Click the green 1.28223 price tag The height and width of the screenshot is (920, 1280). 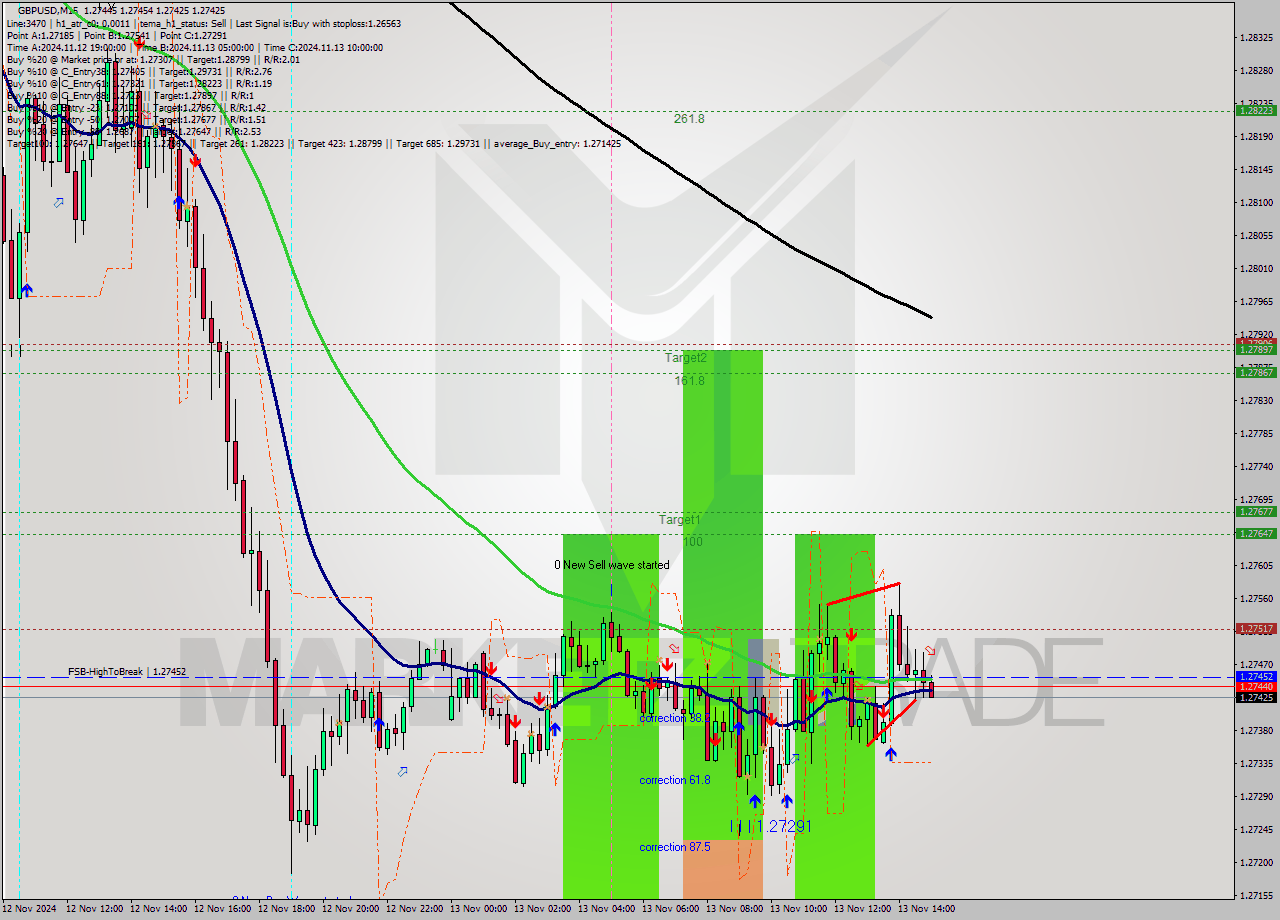(x=1256, y=110)
